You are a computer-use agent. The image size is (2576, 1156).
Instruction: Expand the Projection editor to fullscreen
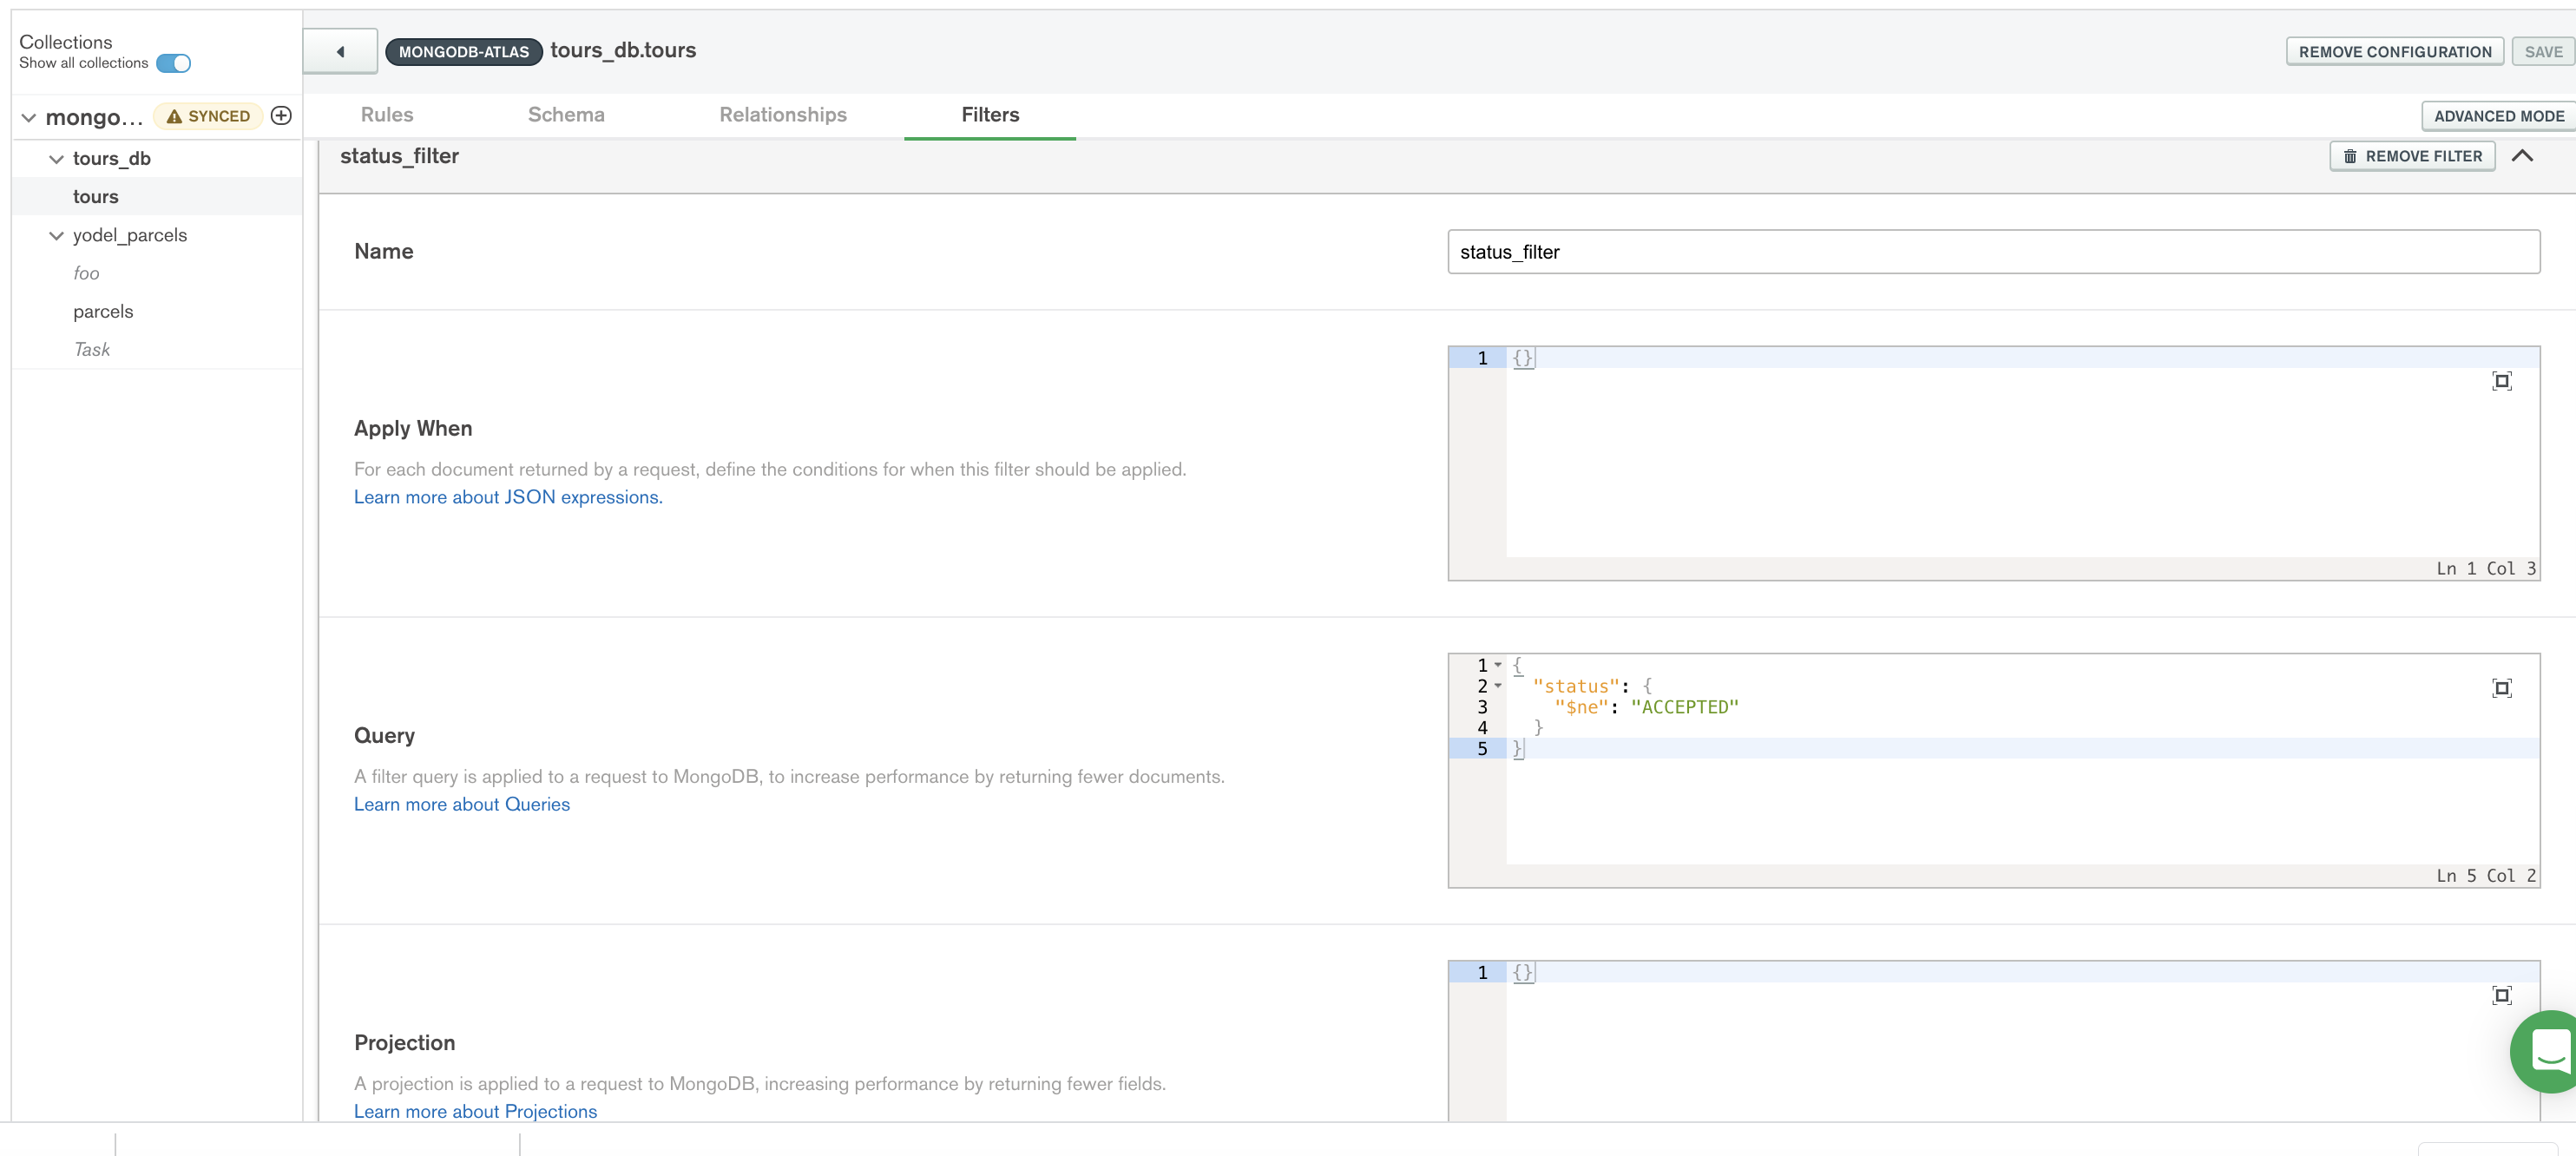click(2501, 995)
